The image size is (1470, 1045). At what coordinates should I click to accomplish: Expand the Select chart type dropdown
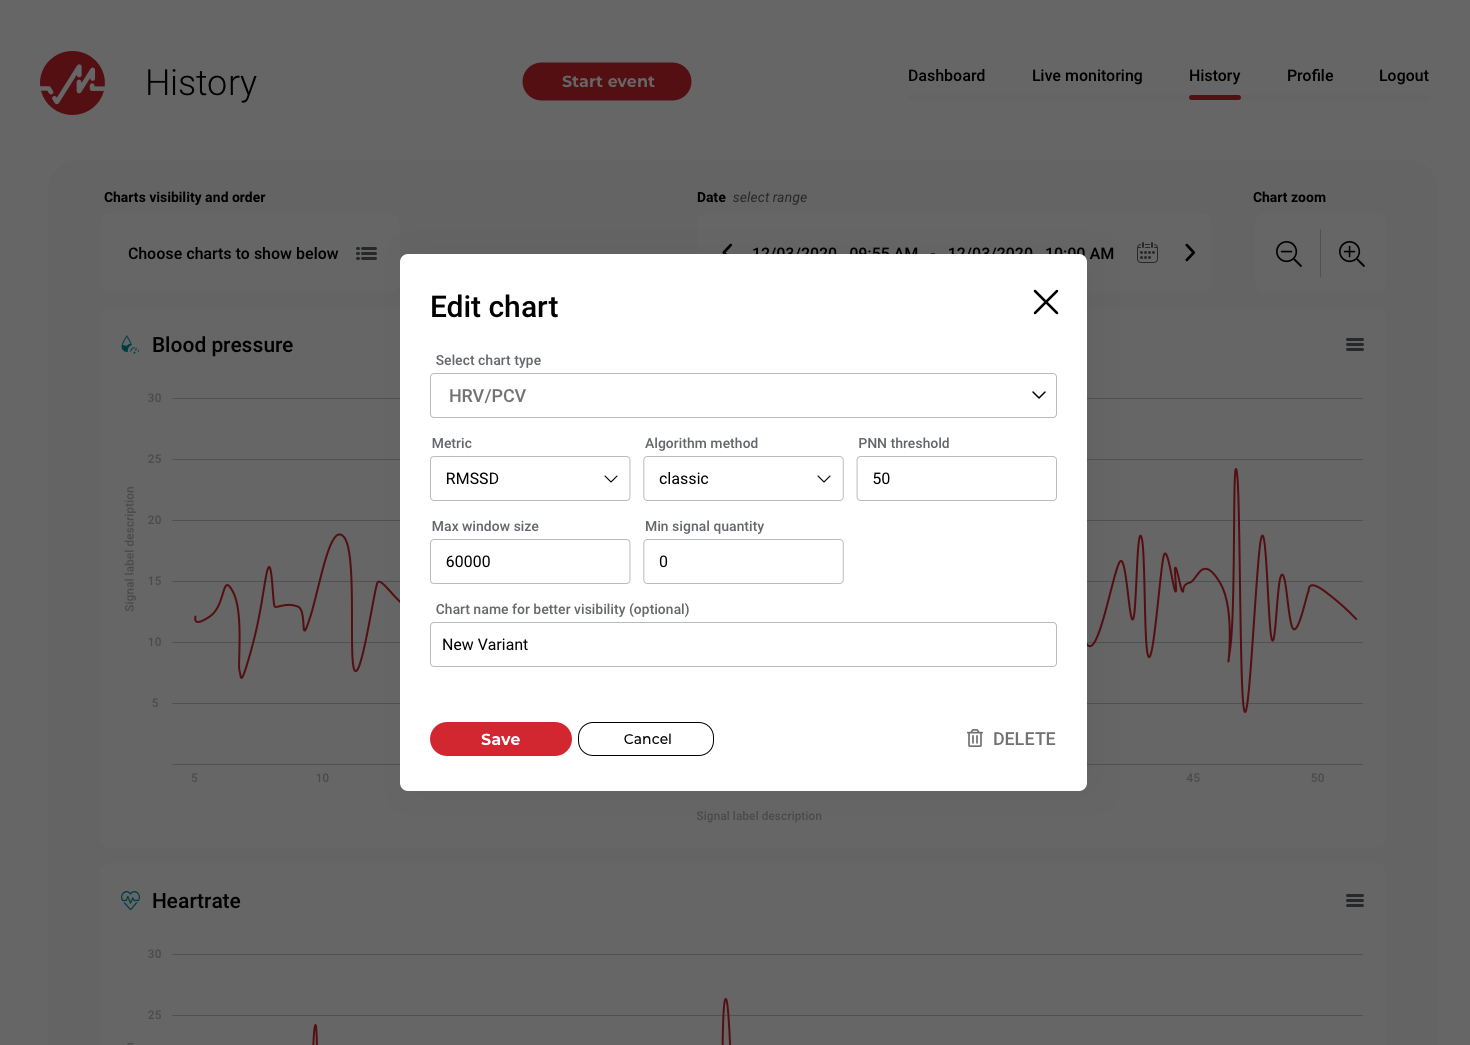pyautogui.click(x=743, y=396)
